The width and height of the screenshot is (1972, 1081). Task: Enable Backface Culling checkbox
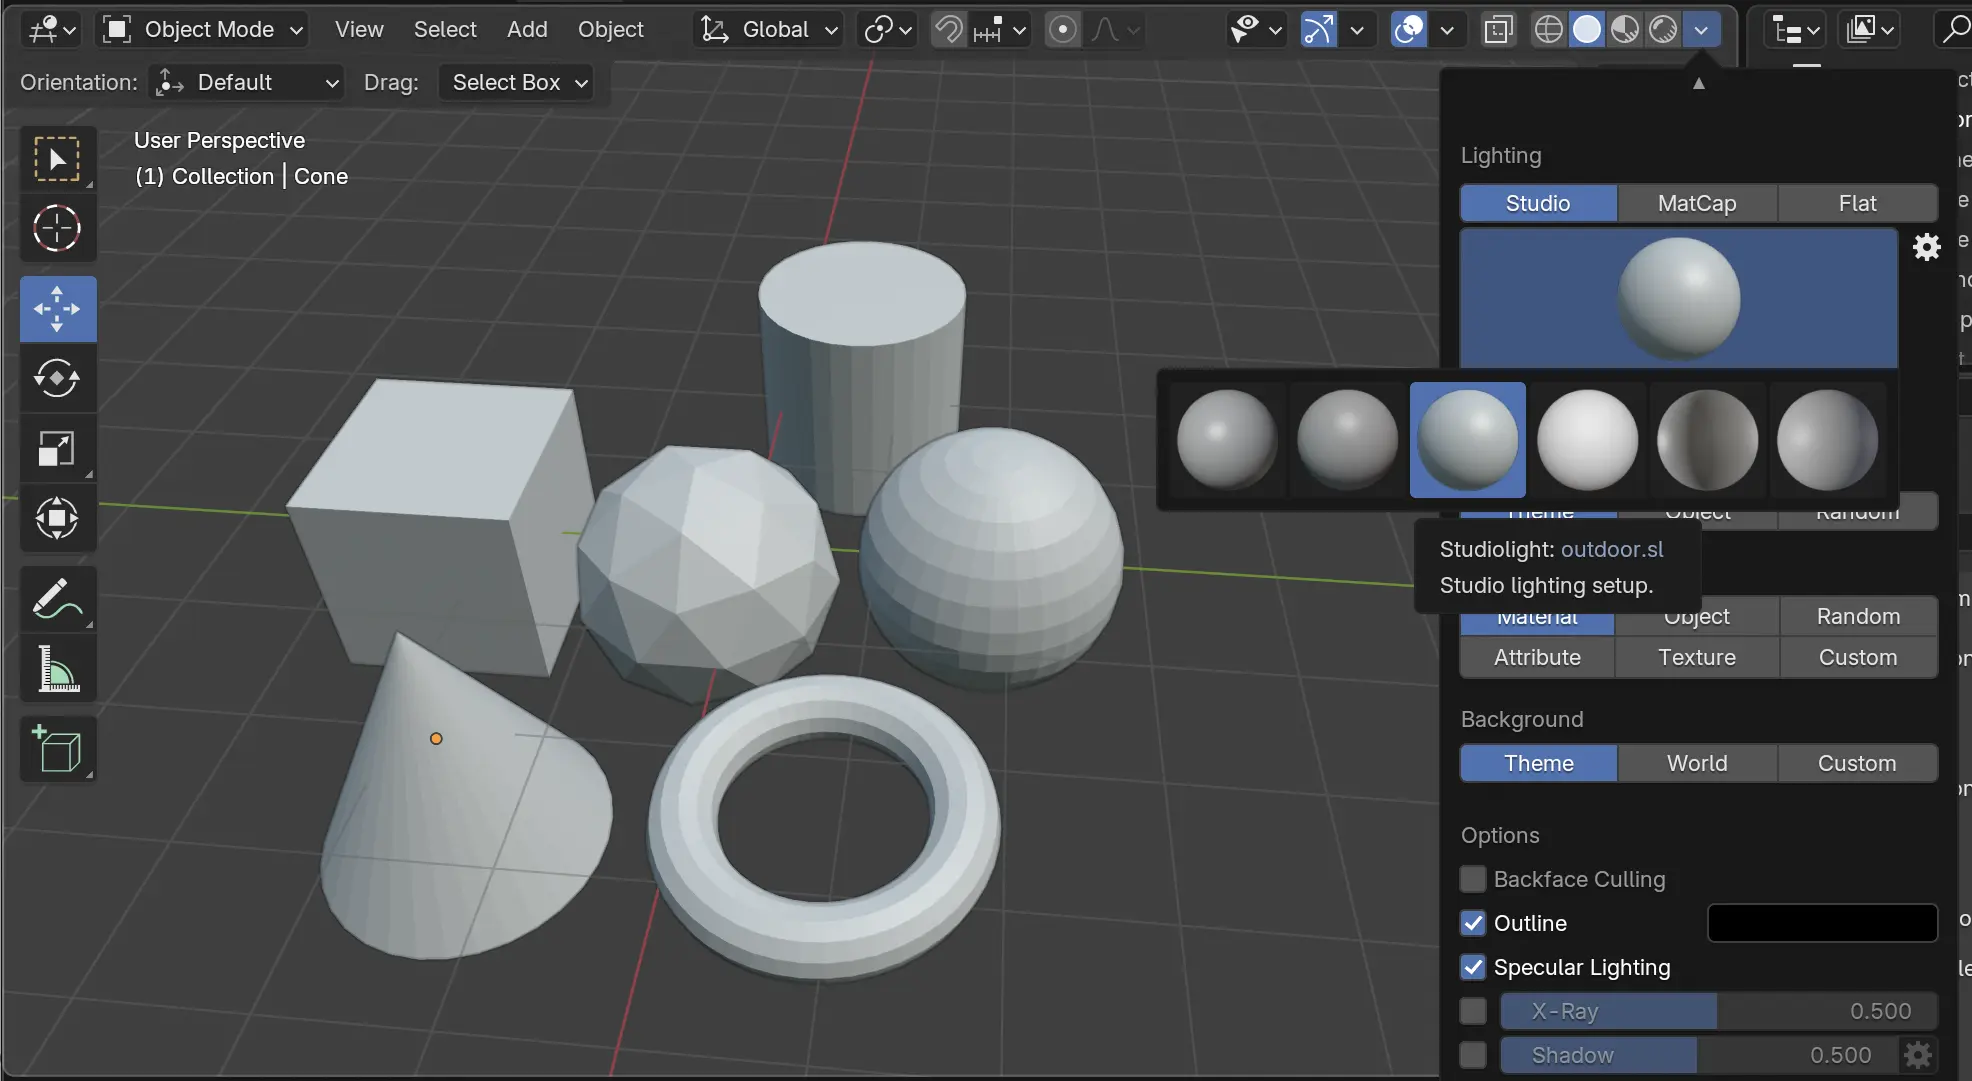[x=1473, y=879]
